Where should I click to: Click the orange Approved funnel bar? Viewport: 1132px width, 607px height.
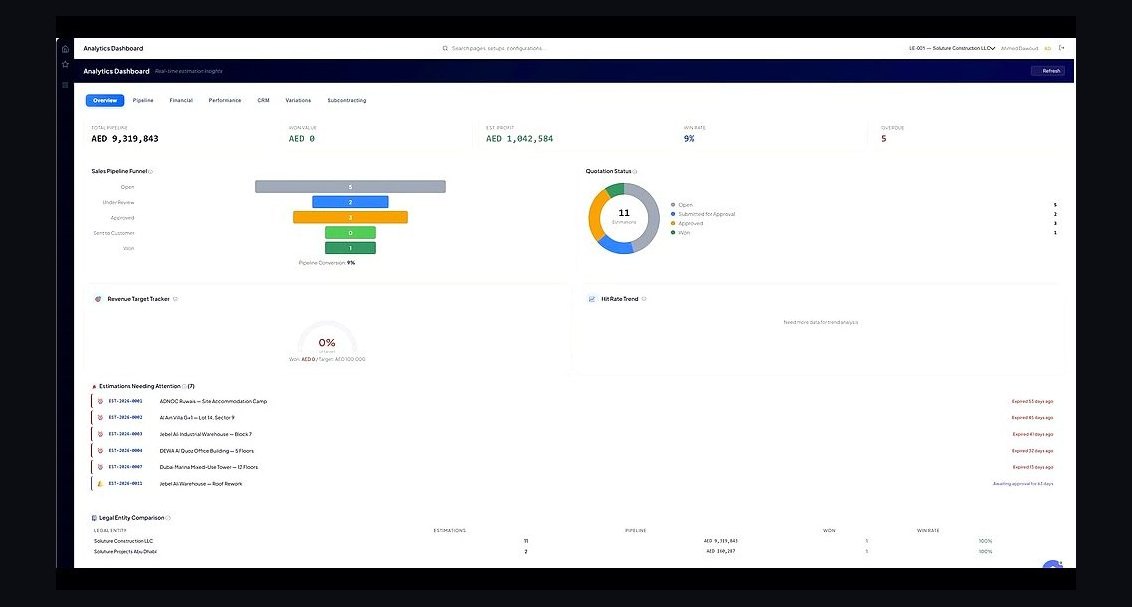point(350,217)
